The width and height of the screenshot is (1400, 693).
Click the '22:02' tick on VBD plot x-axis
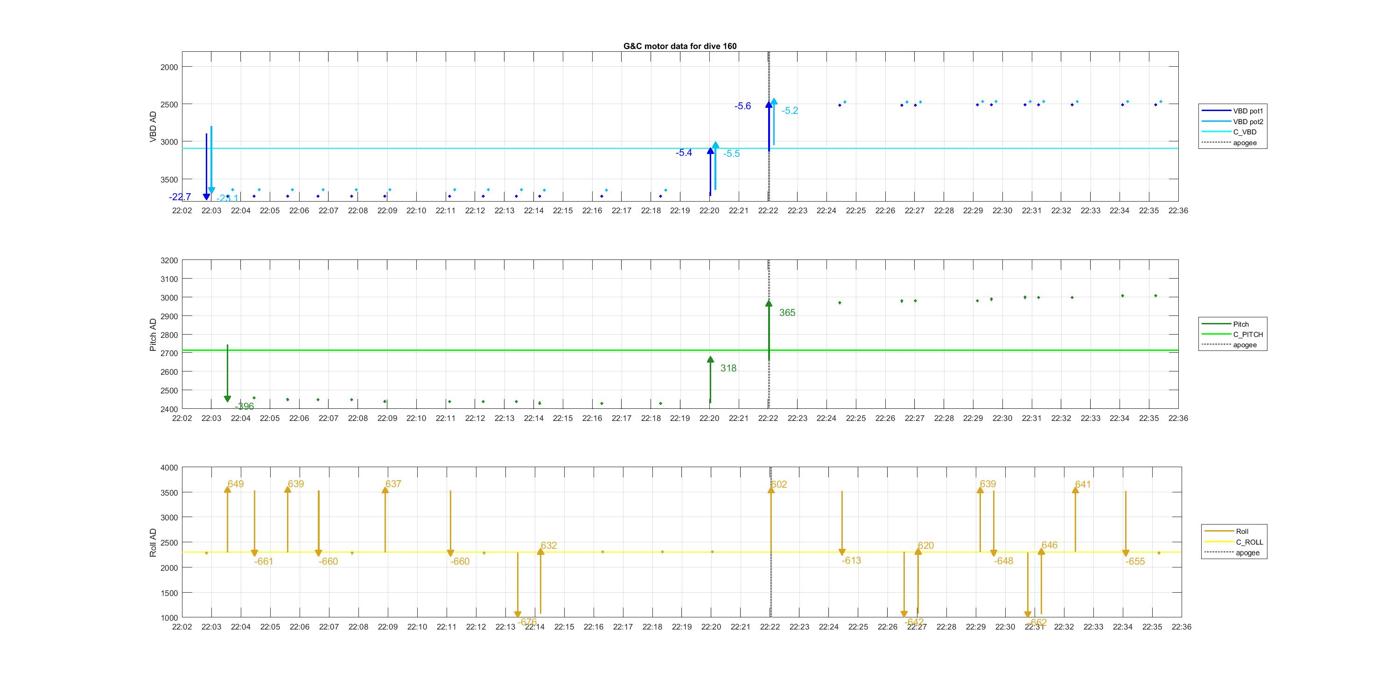pyautogui.click(x=182, y=211)
